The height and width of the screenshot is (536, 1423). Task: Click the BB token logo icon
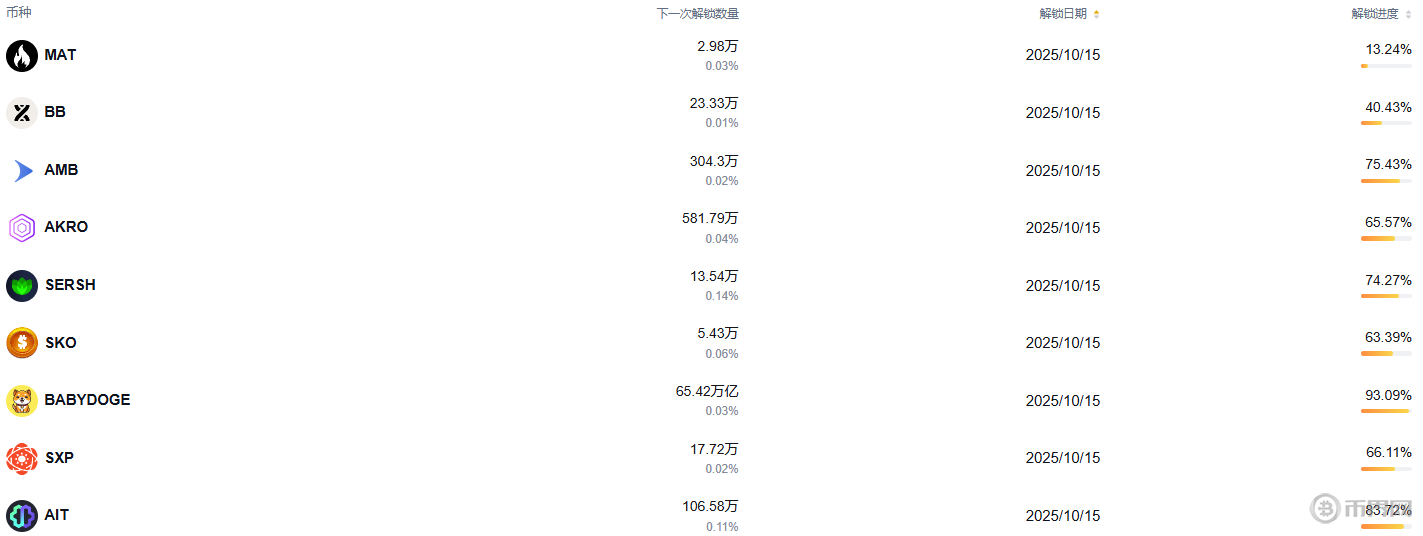coord(22,113)
